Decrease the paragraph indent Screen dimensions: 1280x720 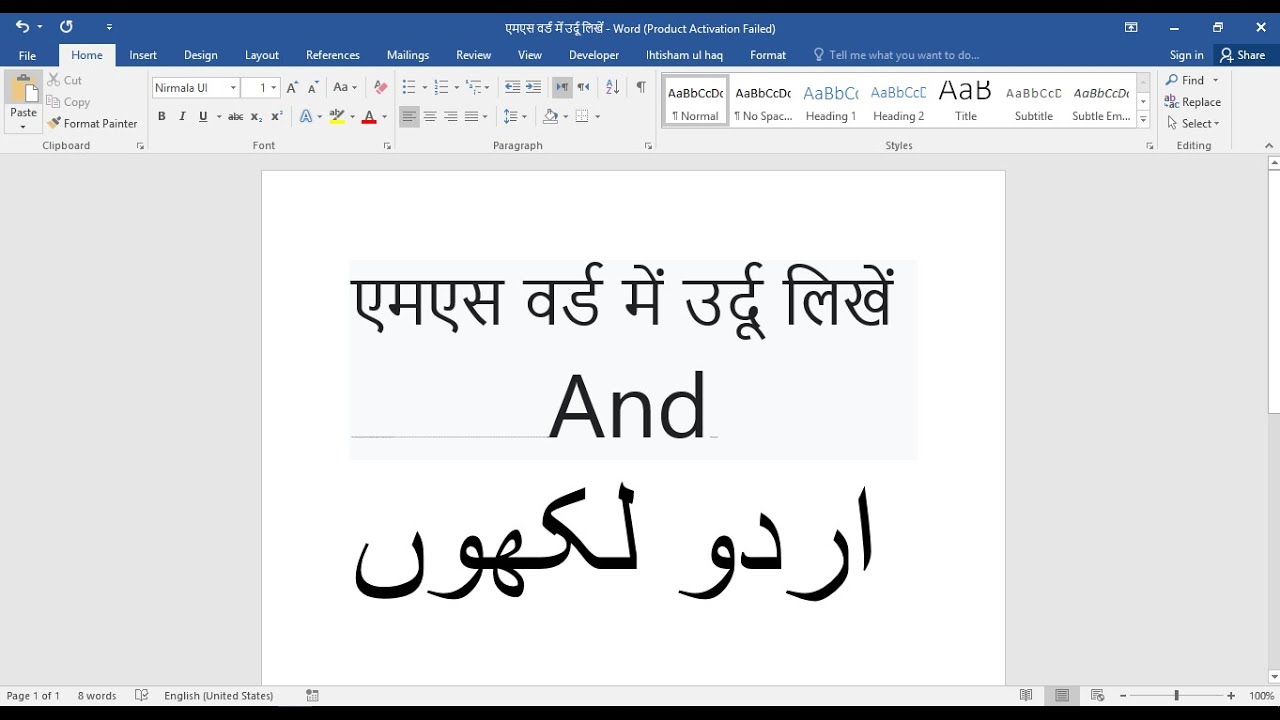pyautogui.click(x=512, y=88)
